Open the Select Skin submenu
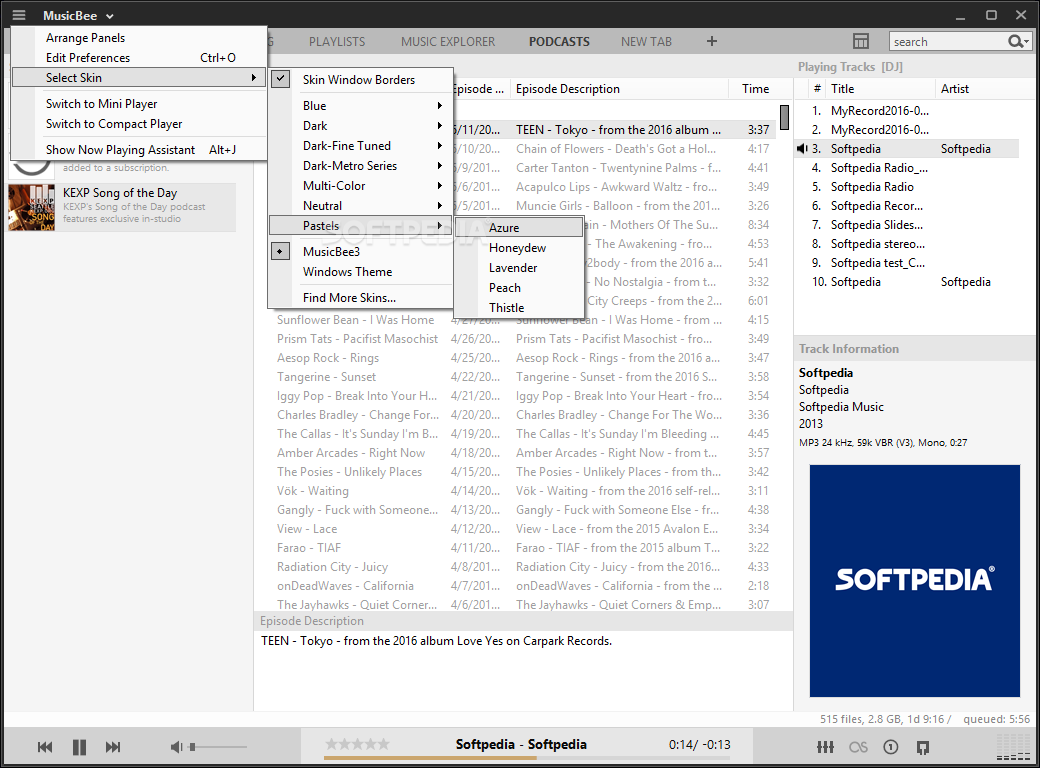The width and height of the screenshot is (1040, 768). point(139,78)
